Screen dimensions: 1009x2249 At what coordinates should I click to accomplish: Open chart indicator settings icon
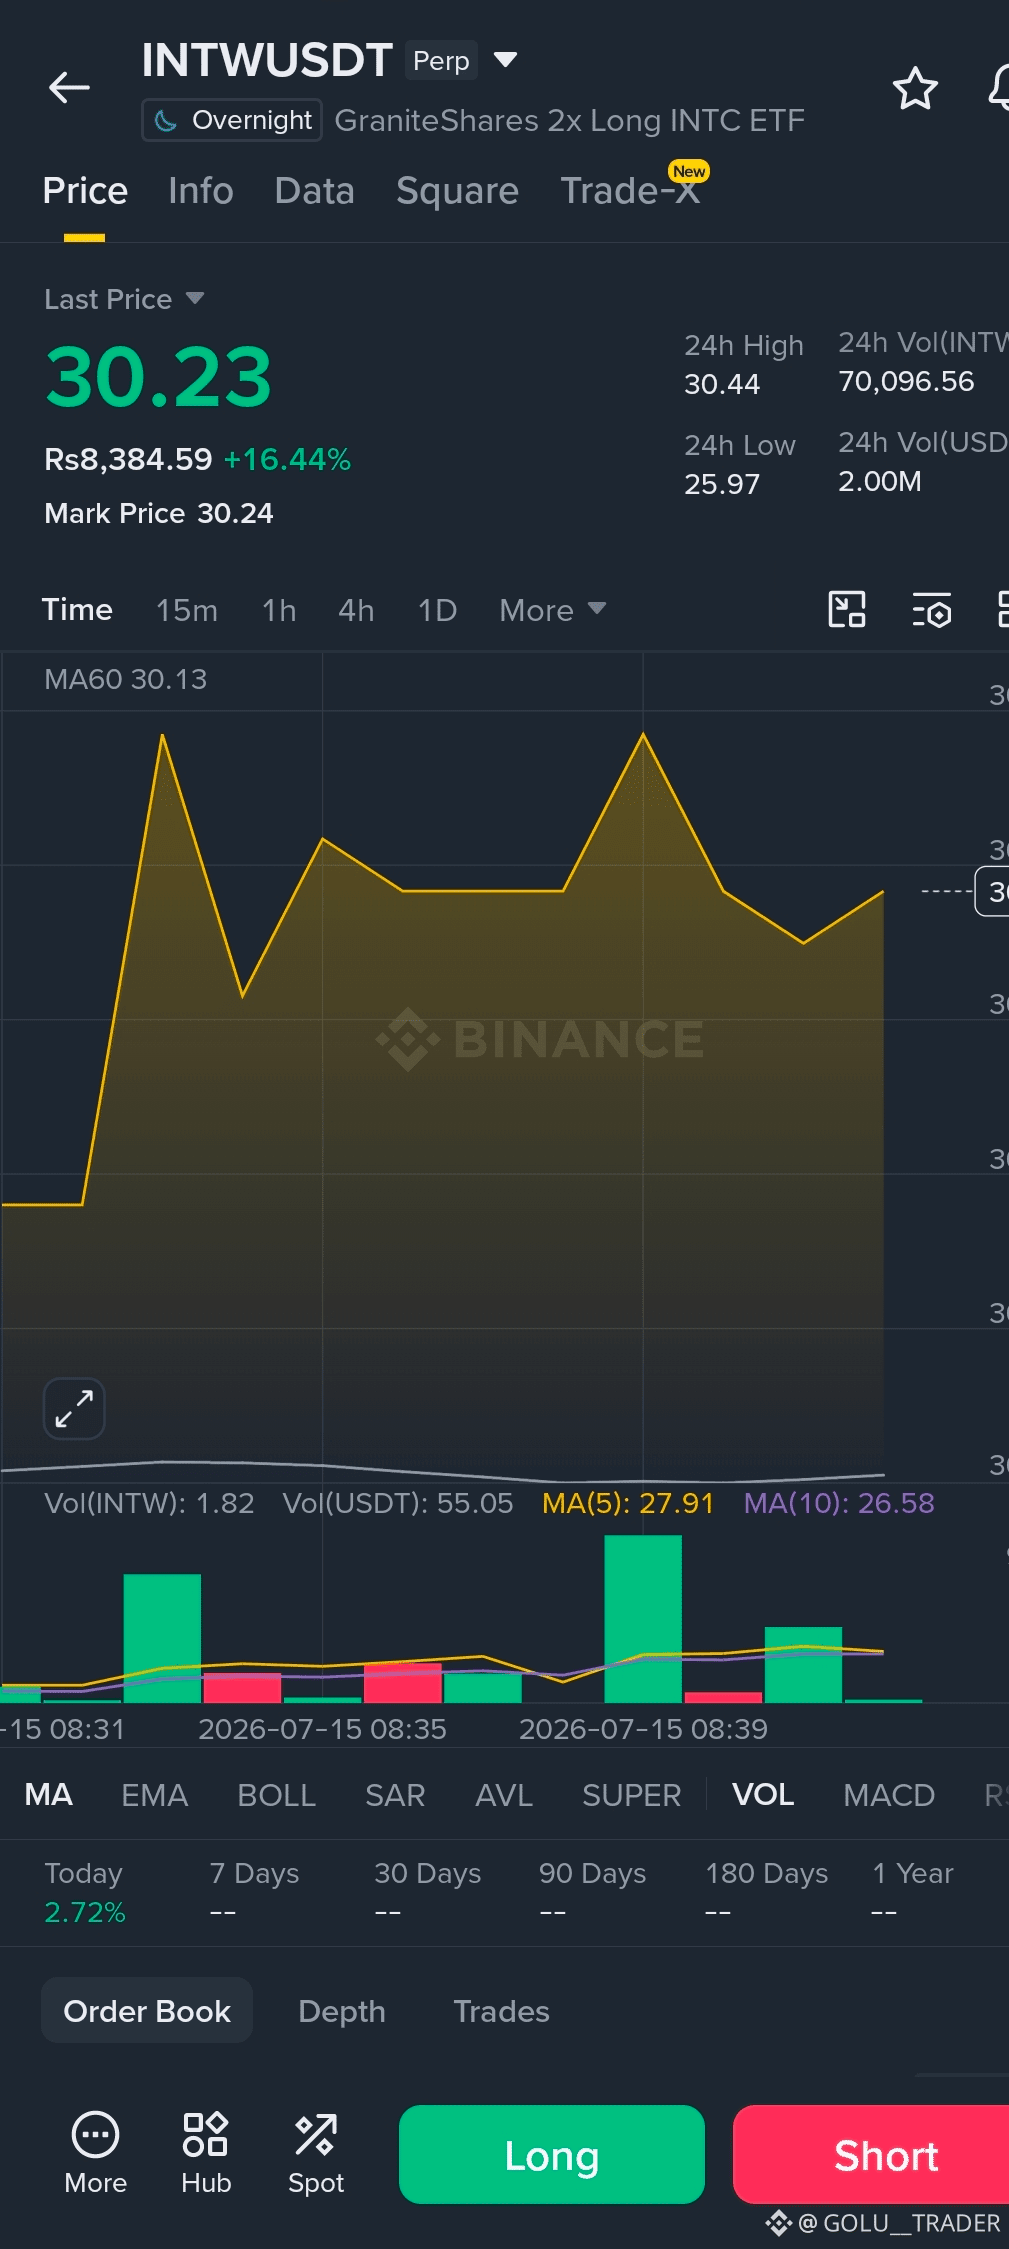click(x=931, y=609)
